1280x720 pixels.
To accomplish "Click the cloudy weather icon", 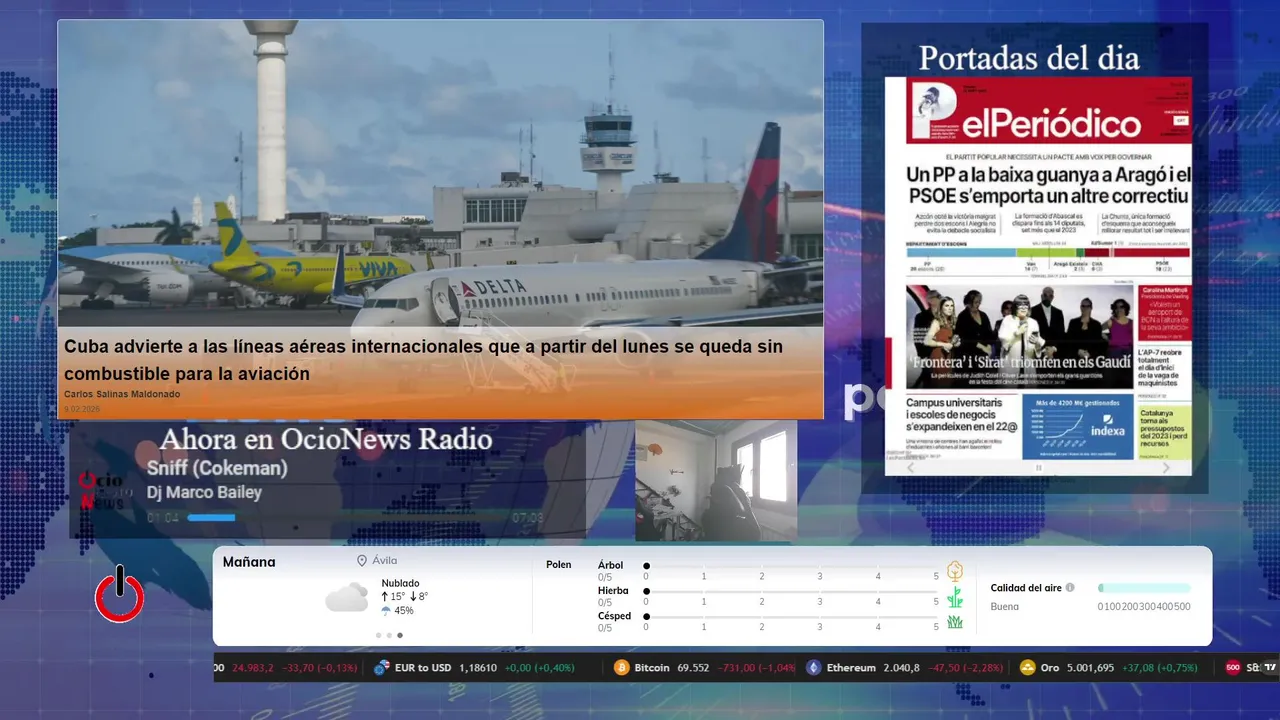I will click(x=347, y=597).
